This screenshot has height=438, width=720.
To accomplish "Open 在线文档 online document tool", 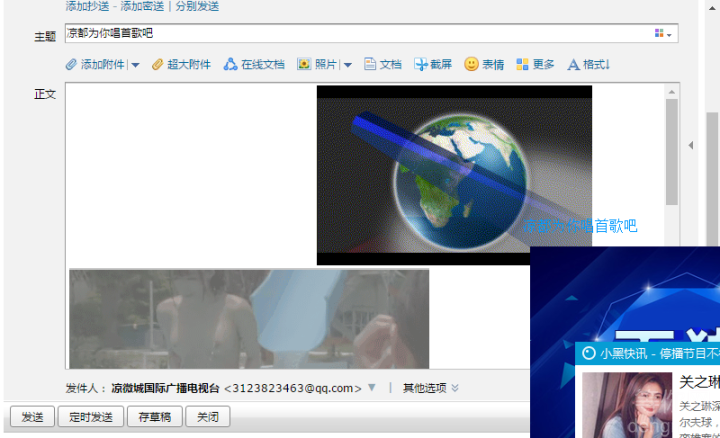I will tap(231, 64).
